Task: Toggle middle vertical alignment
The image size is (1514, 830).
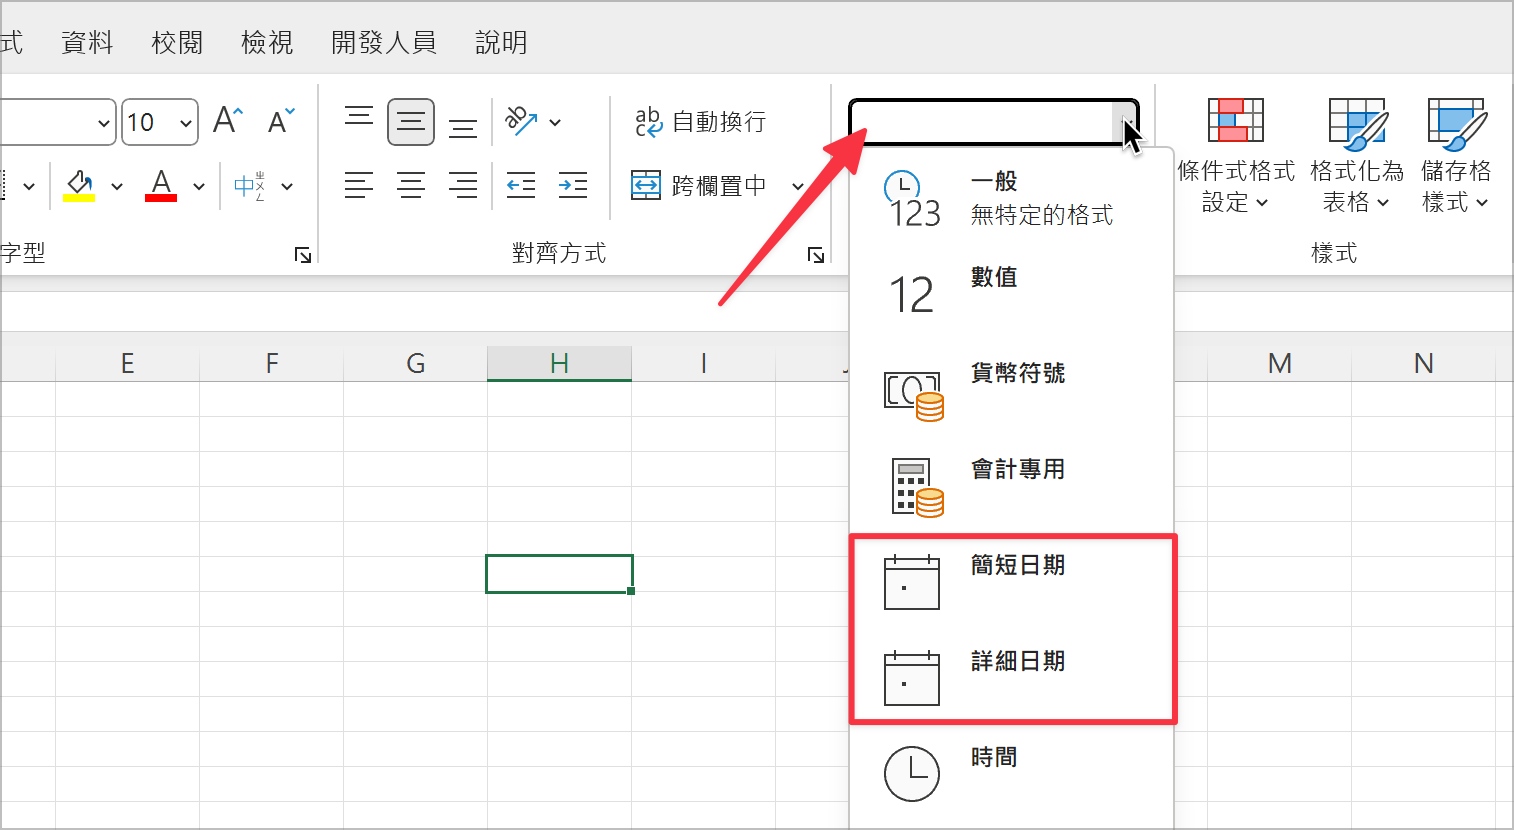Action: (411, 122)
